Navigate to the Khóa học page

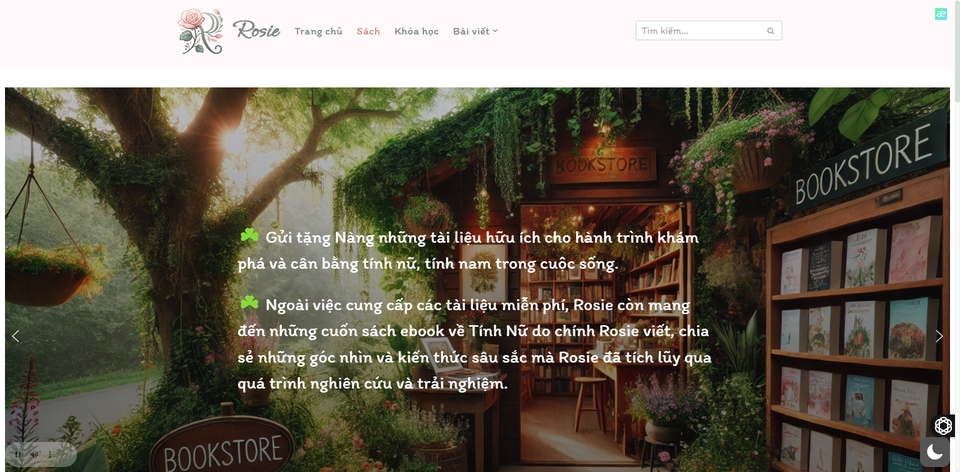tap(416, 31)
